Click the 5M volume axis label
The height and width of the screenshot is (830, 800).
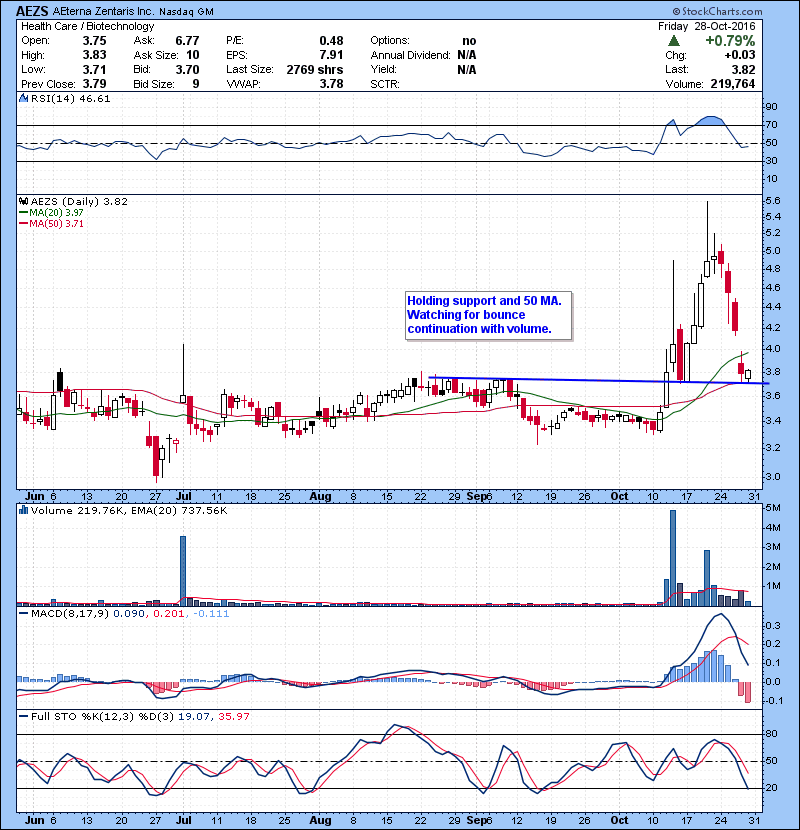pos(773,508)
